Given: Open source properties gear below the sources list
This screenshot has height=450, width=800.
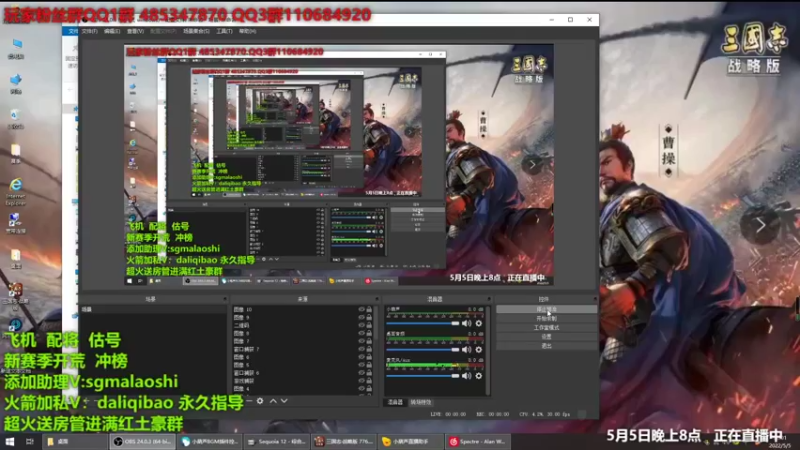Looking at the screenshot, I should [x=260, y=401].
